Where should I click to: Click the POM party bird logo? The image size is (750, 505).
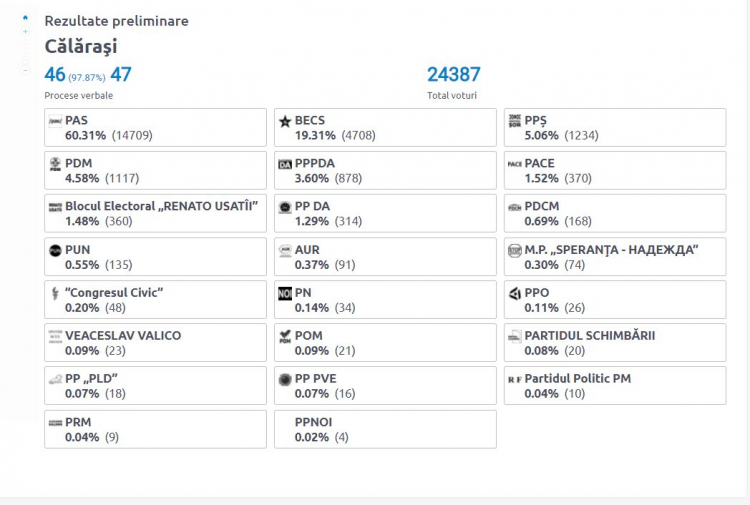click(x=285, y=336)
